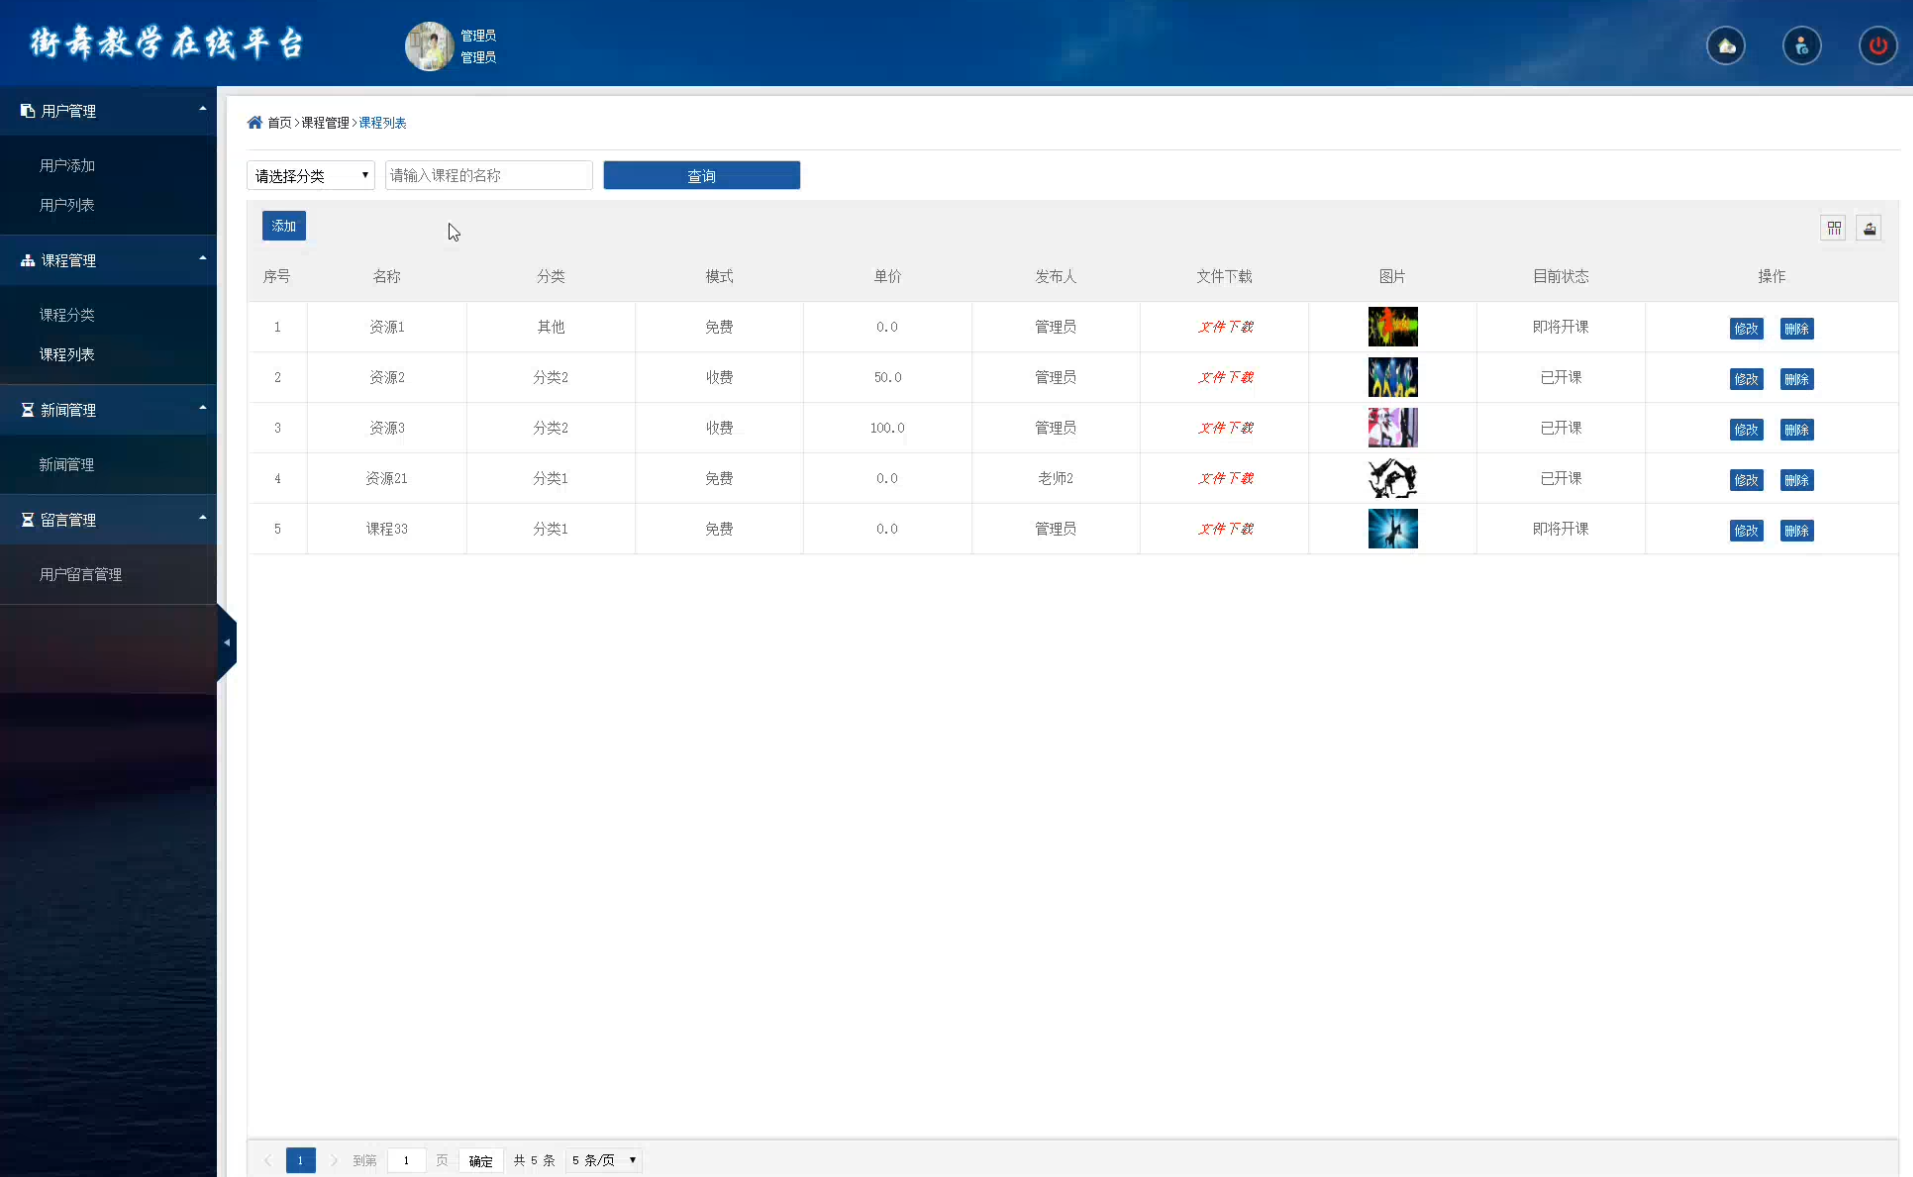The image size is (1913, 1177).
Task: Click 课程管理 in the breadcrumb
Action: pyautogui.click(x=325, y=122)
